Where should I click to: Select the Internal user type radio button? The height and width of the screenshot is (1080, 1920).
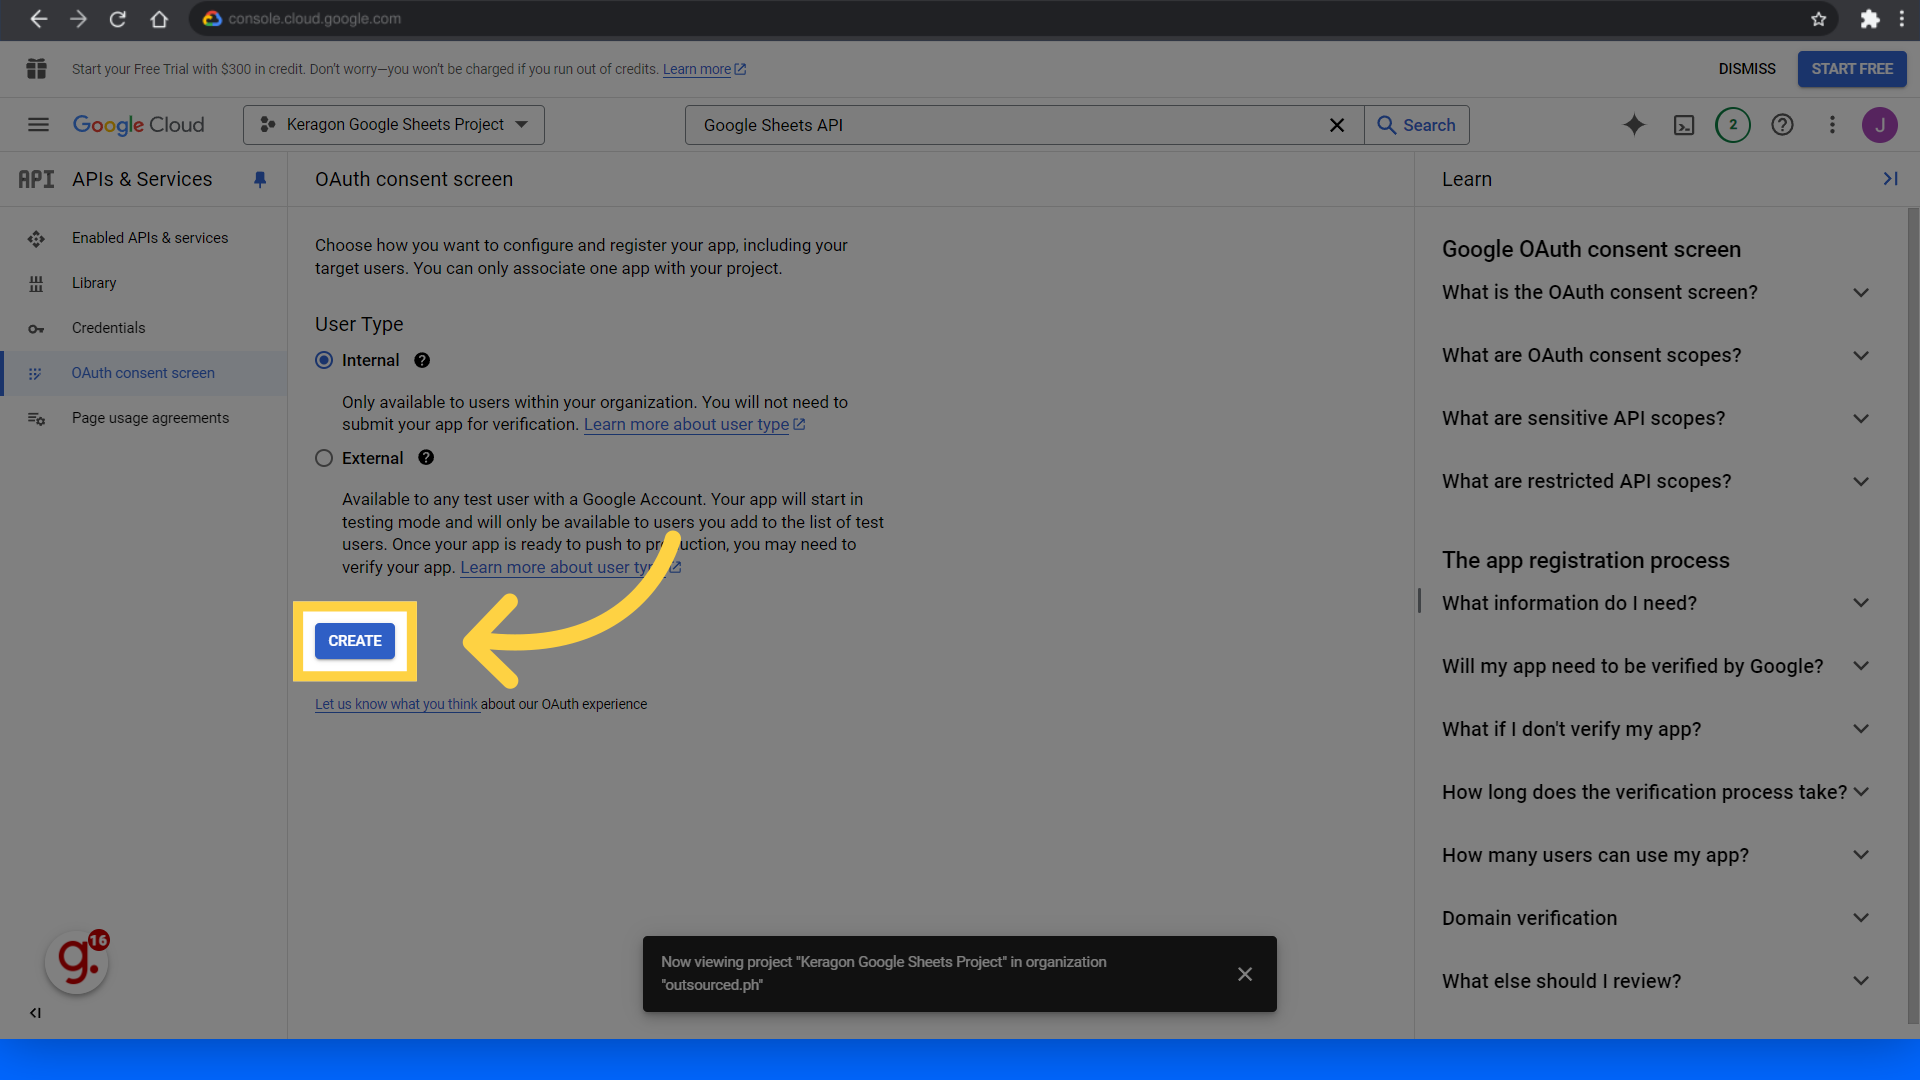pos(324,360)
